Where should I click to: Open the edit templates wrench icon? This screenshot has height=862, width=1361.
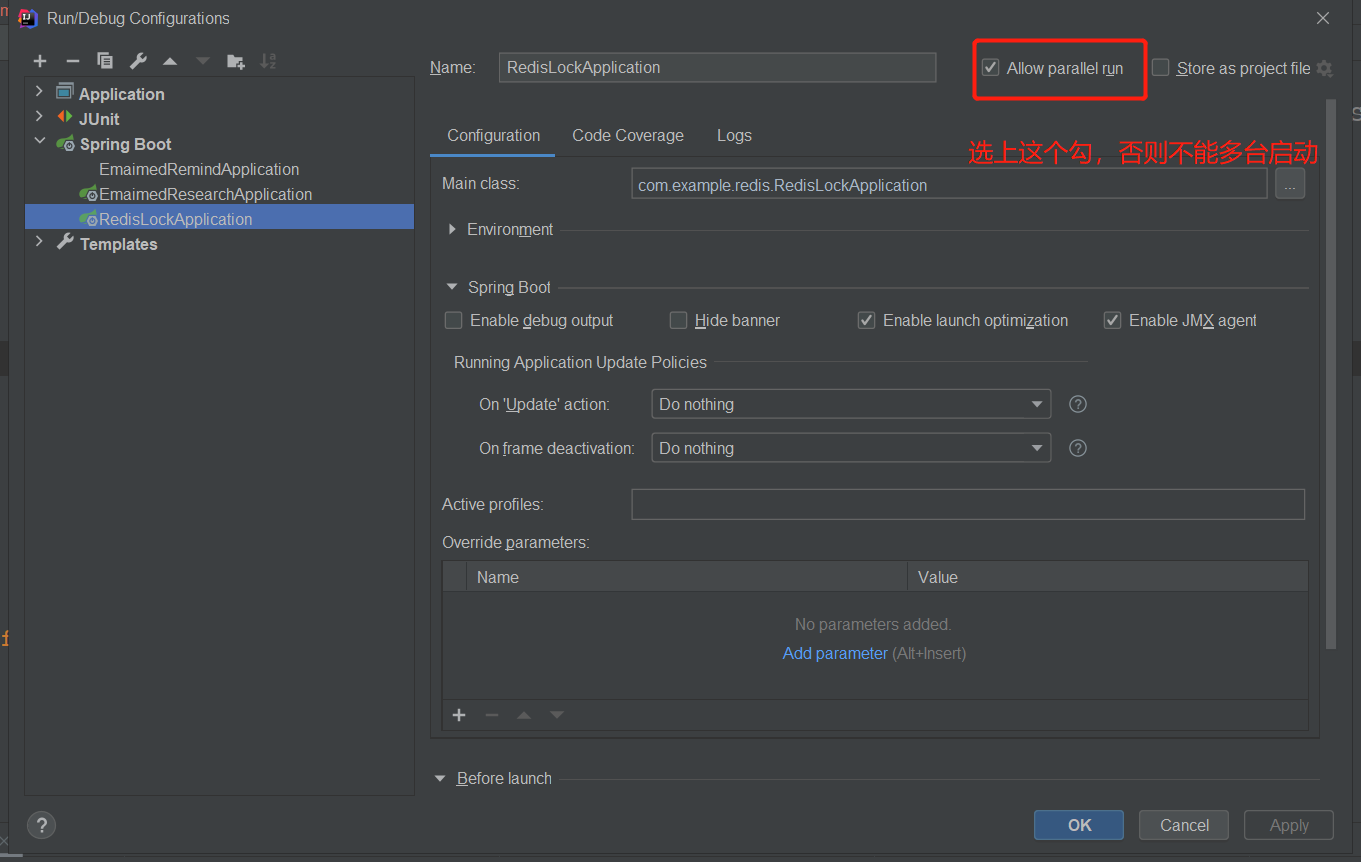[x=138, y=61]
